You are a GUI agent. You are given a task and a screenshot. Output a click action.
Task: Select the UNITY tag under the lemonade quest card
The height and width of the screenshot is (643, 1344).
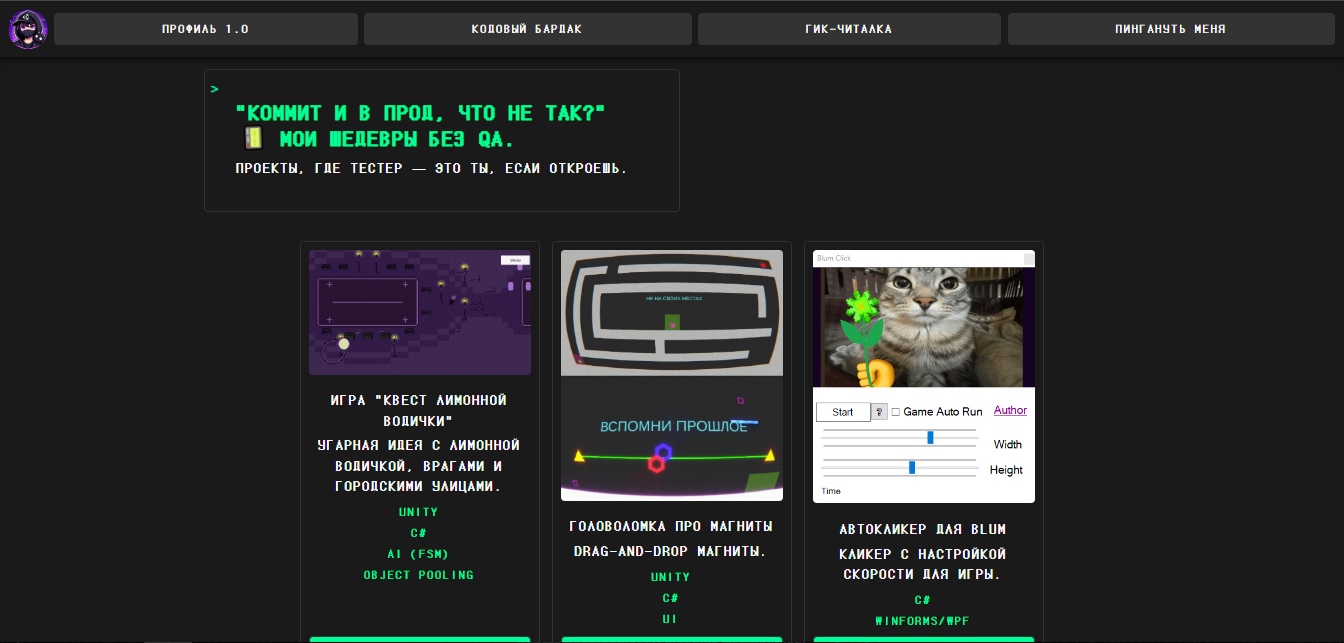[x=419, y=511]
